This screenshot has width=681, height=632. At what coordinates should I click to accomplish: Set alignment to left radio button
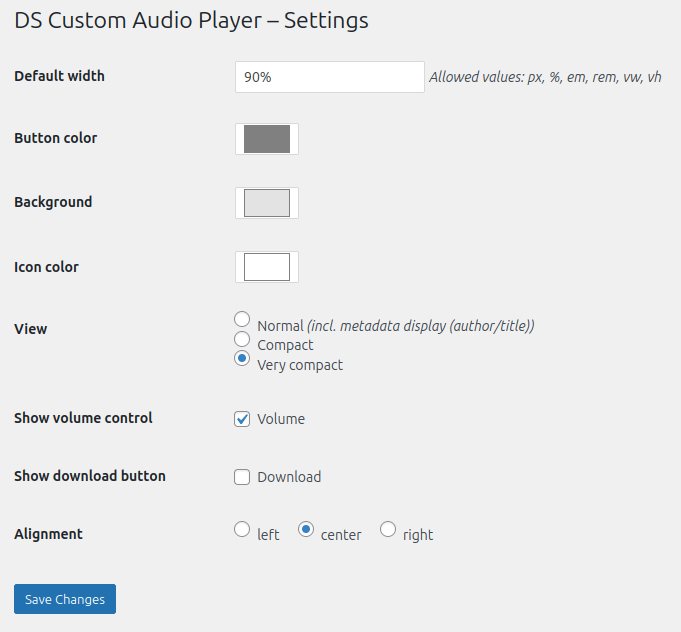(x=242, y=529)
